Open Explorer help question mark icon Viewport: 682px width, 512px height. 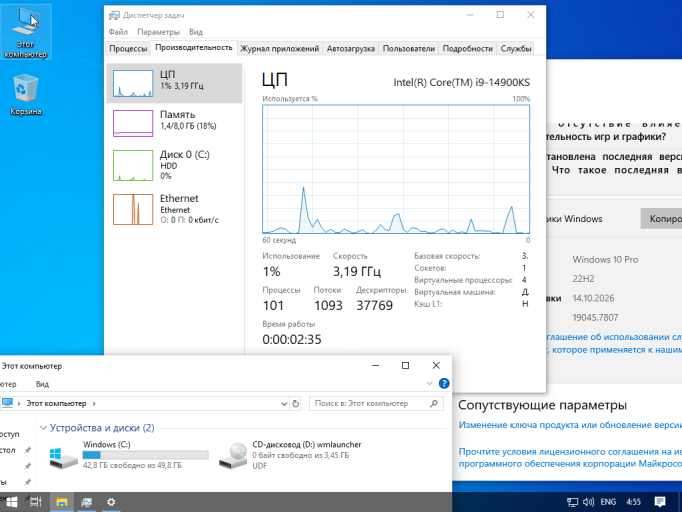(x=444, y=383)
